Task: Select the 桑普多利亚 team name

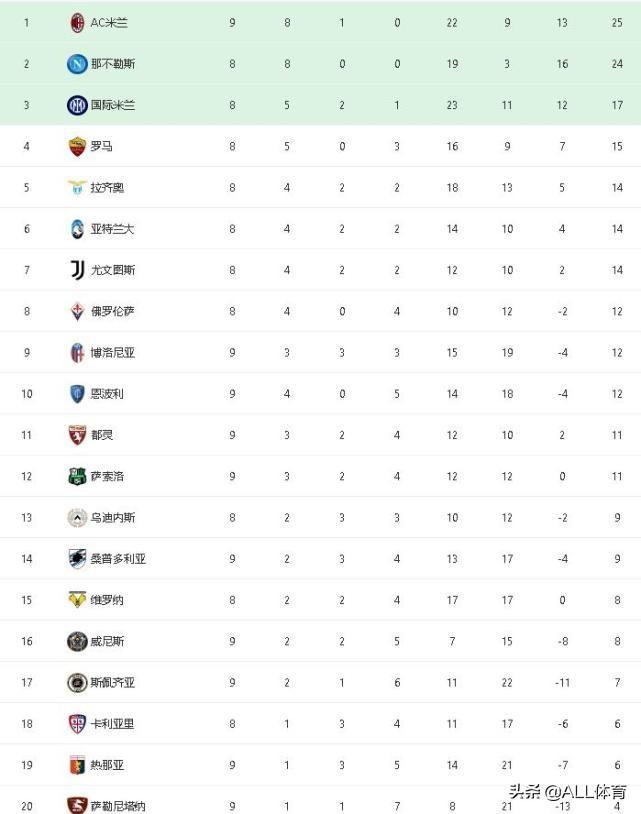Action: point(118,559)
